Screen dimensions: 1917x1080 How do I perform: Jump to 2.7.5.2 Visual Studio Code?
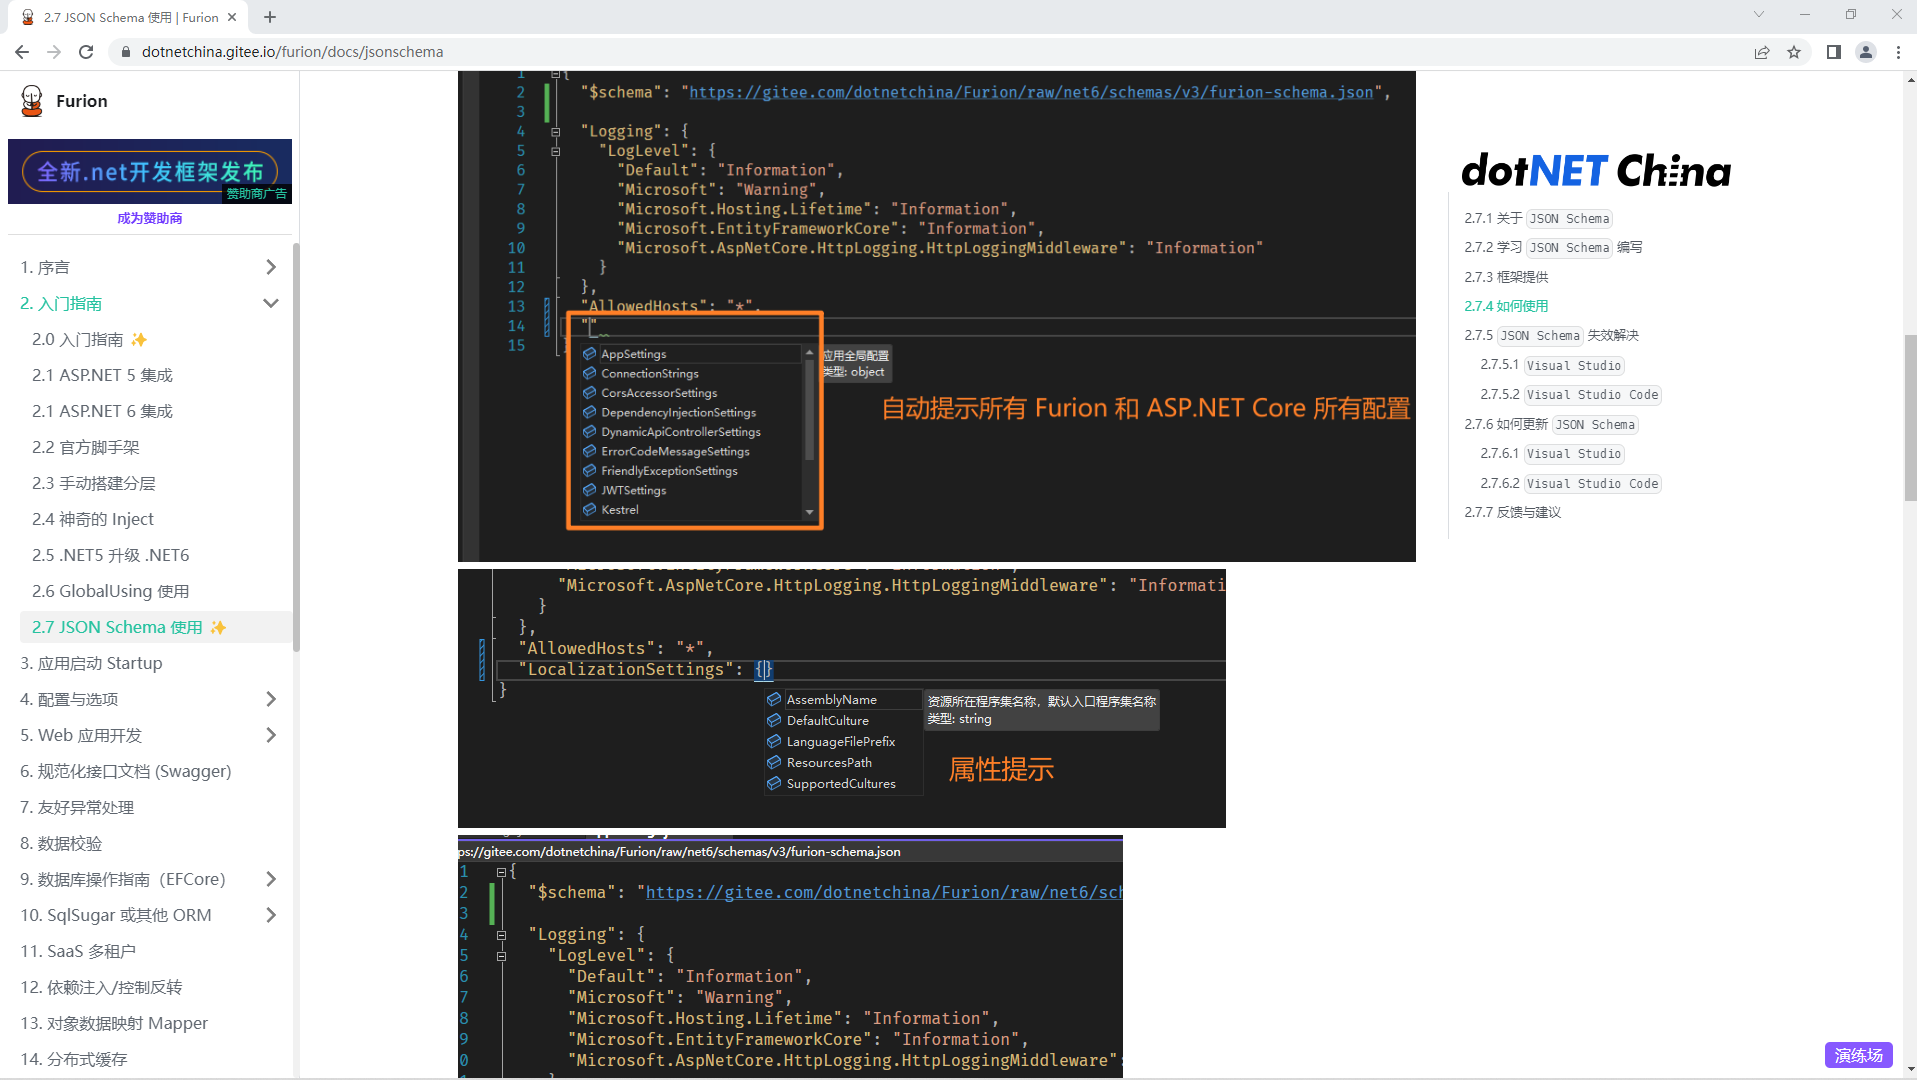pyautogui.click(x=1570, y=394)
